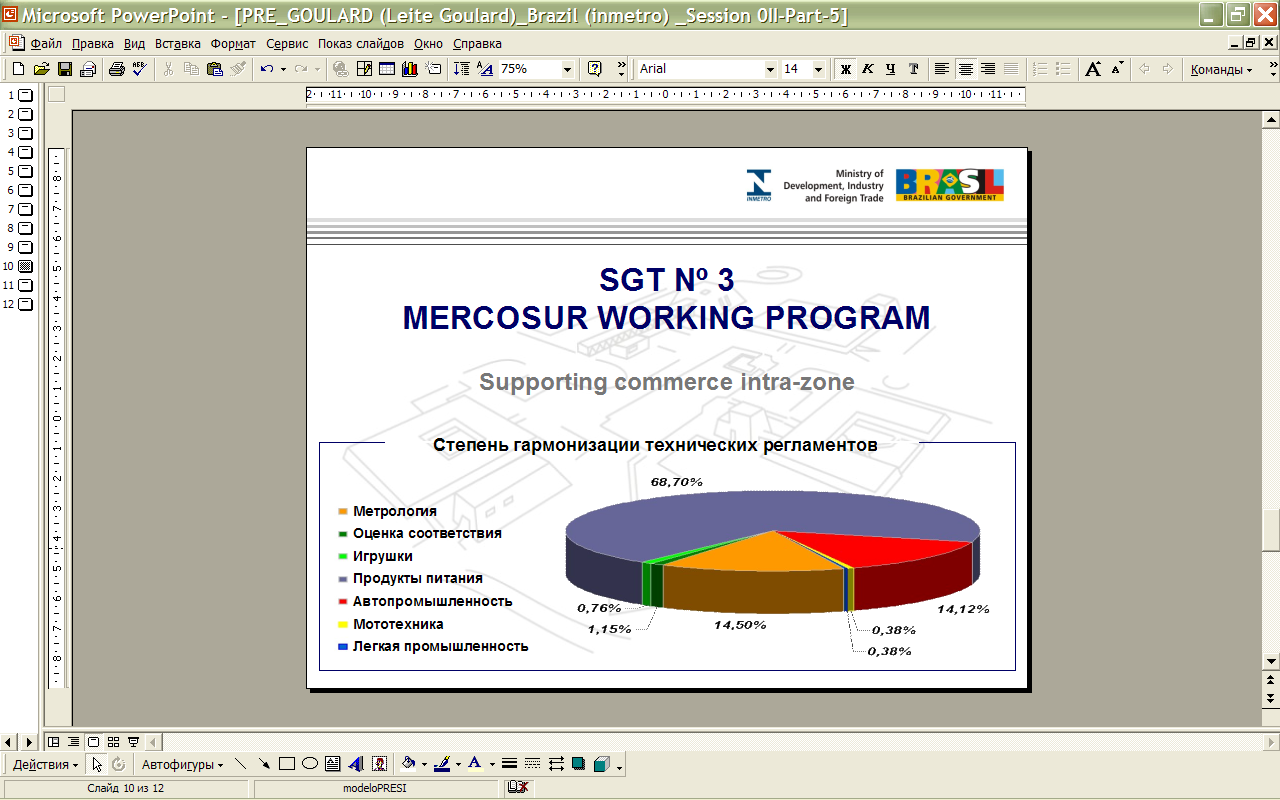Image resolution: width=1280 pixels, height=800 pixels.
Task: Open the arrow style options
Action: 556,764
